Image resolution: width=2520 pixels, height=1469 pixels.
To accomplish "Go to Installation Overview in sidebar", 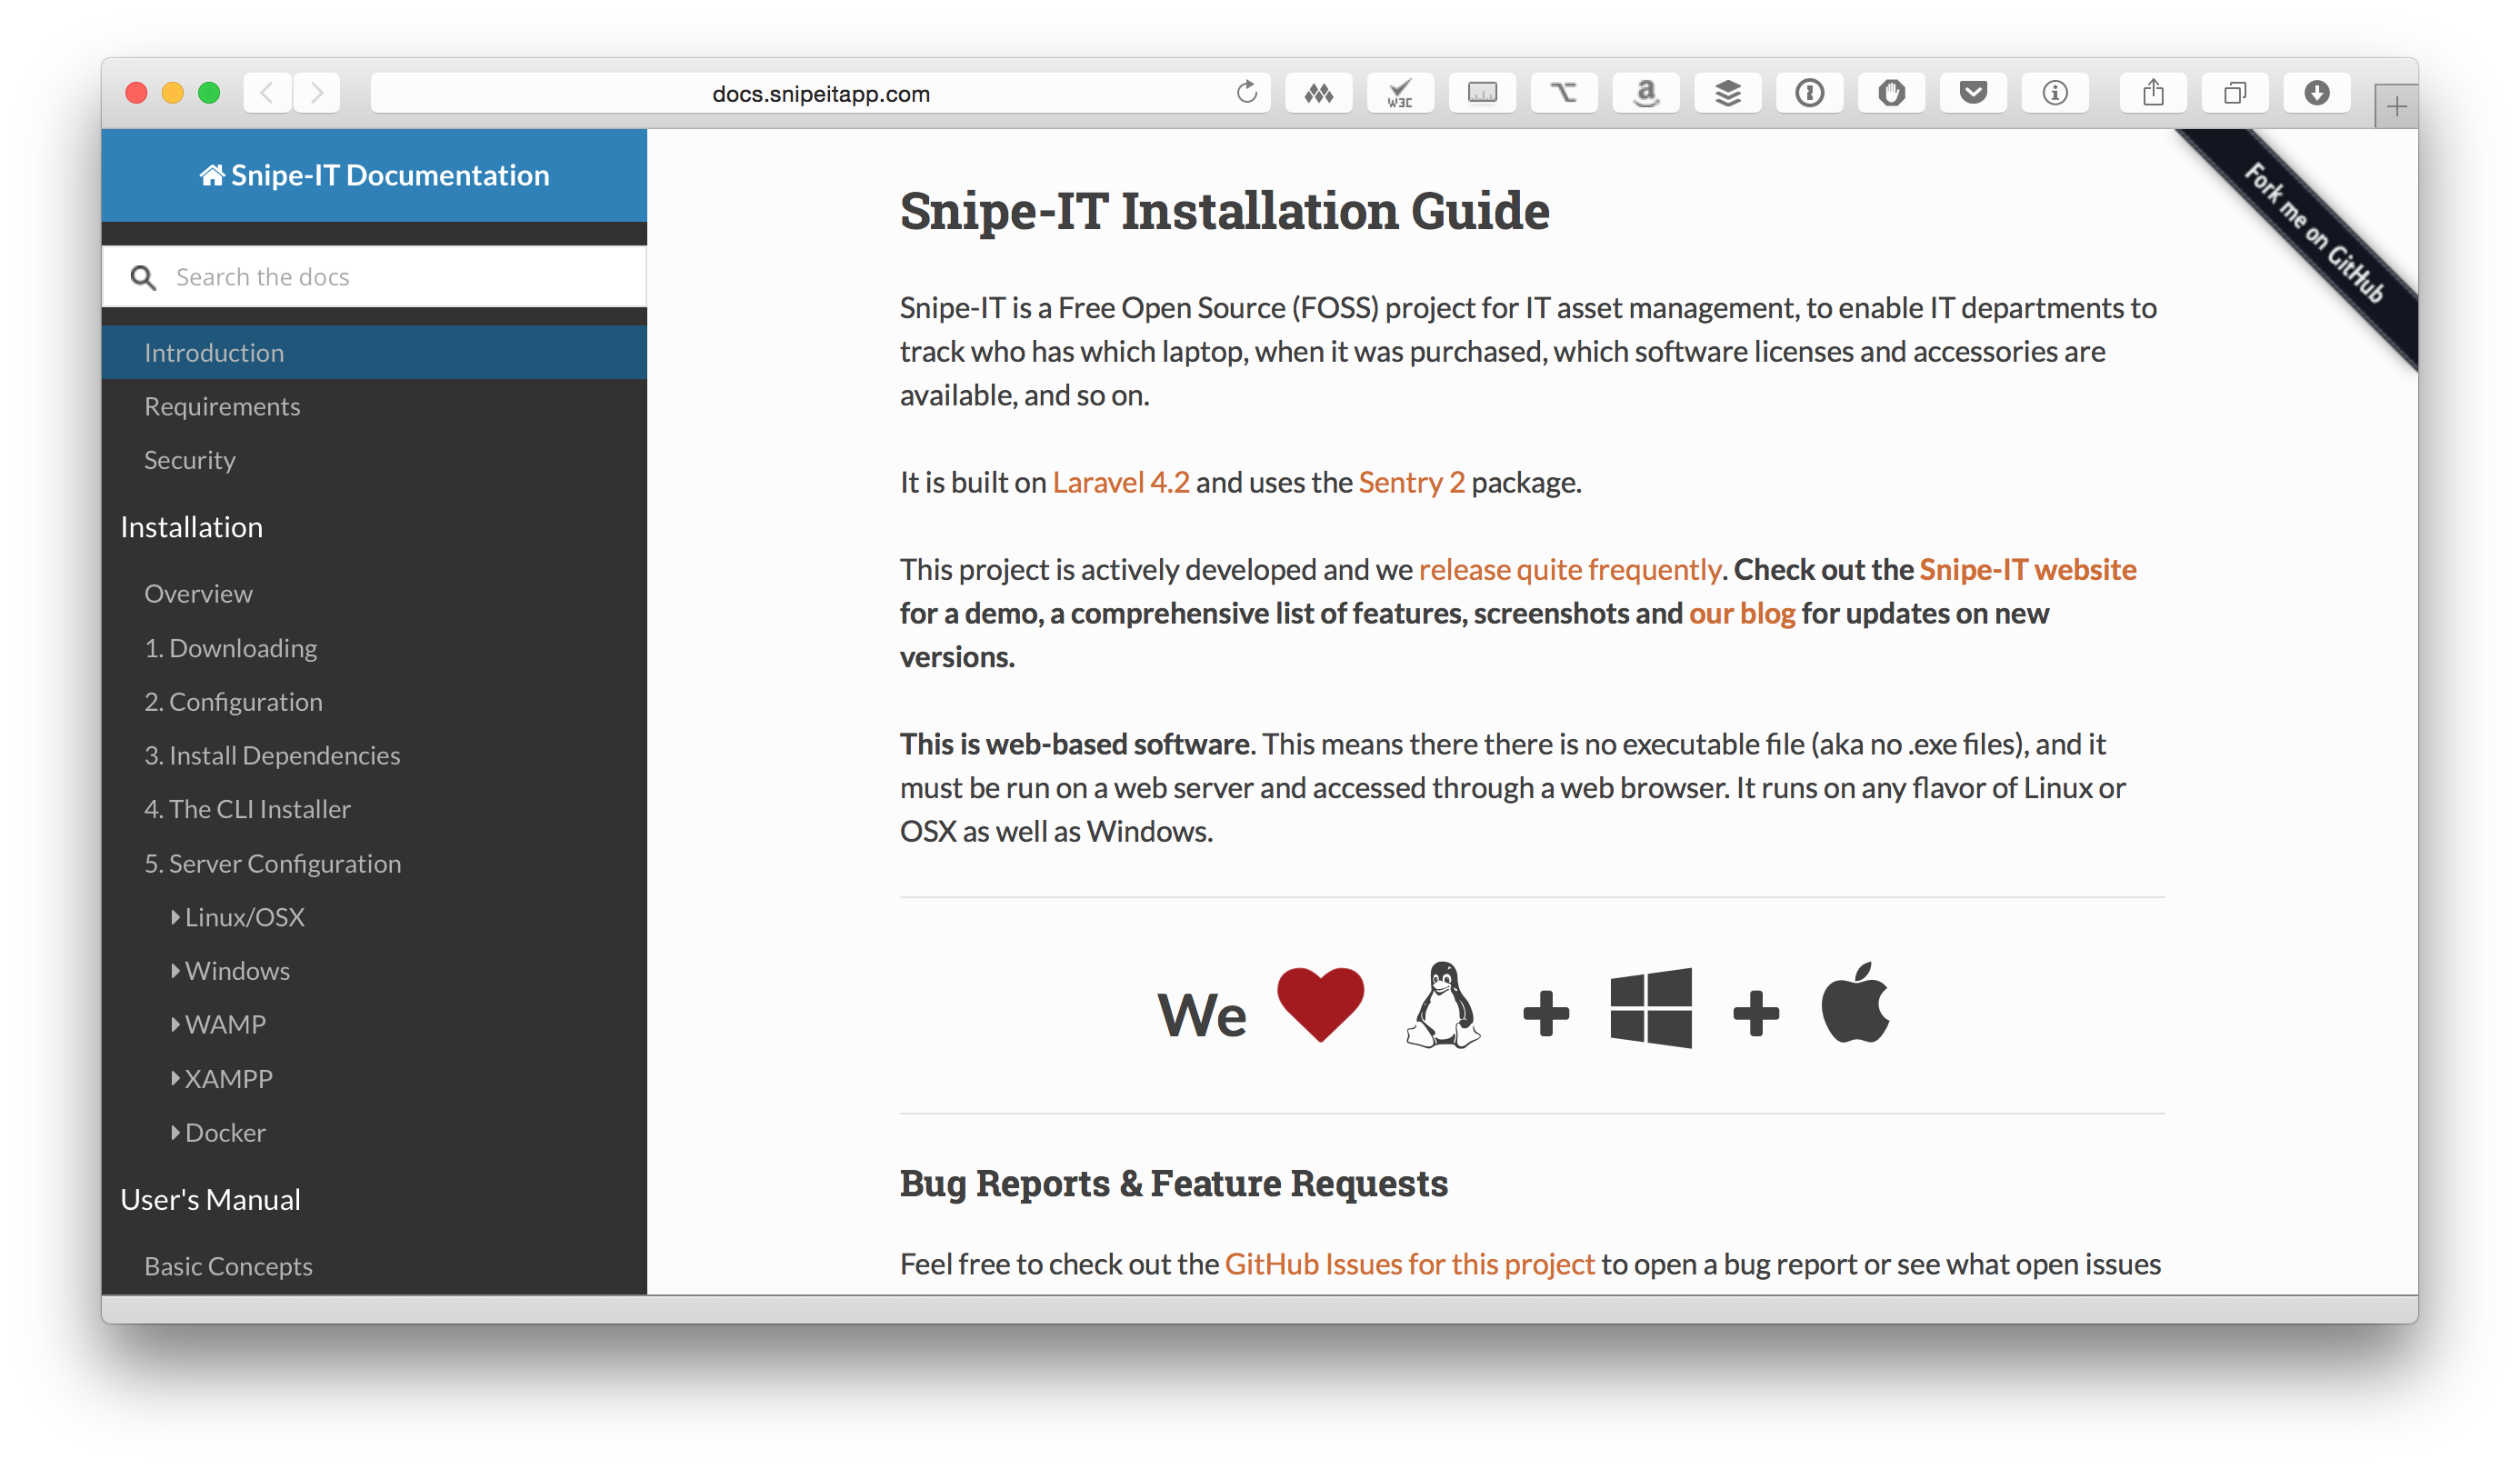I will (x=198, y=593).
